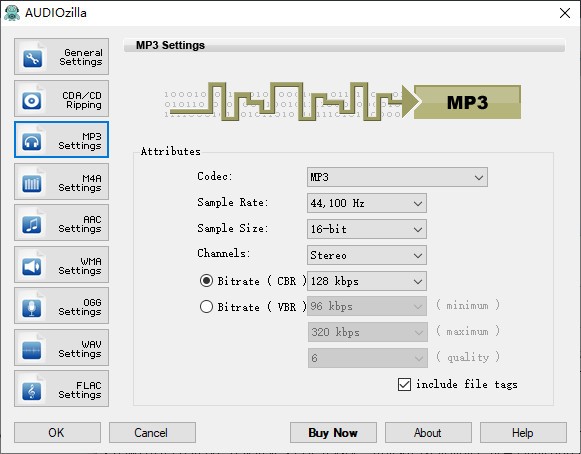Click the General Settings wrench icon
Screen dimensions: 581x454
click(32, 59)
